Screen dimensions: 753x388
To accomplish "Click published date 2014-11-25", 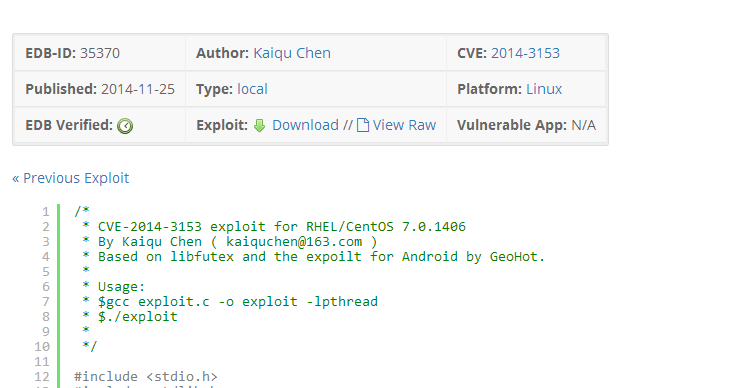I will pos(138,89).
